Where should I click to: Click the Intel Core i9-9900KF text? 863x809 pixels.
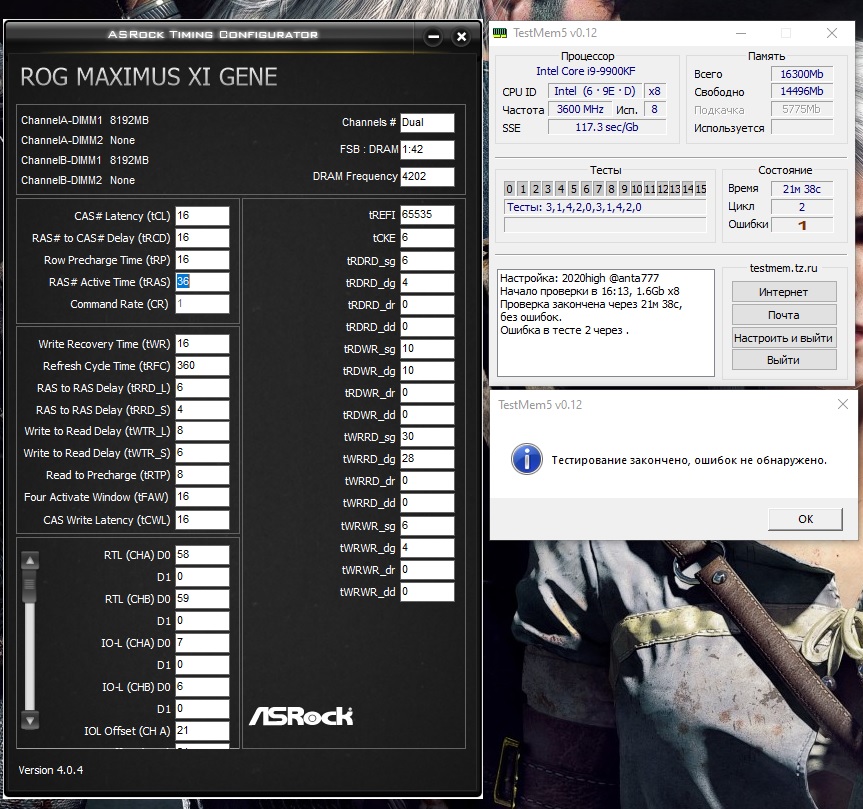[586, 71]
